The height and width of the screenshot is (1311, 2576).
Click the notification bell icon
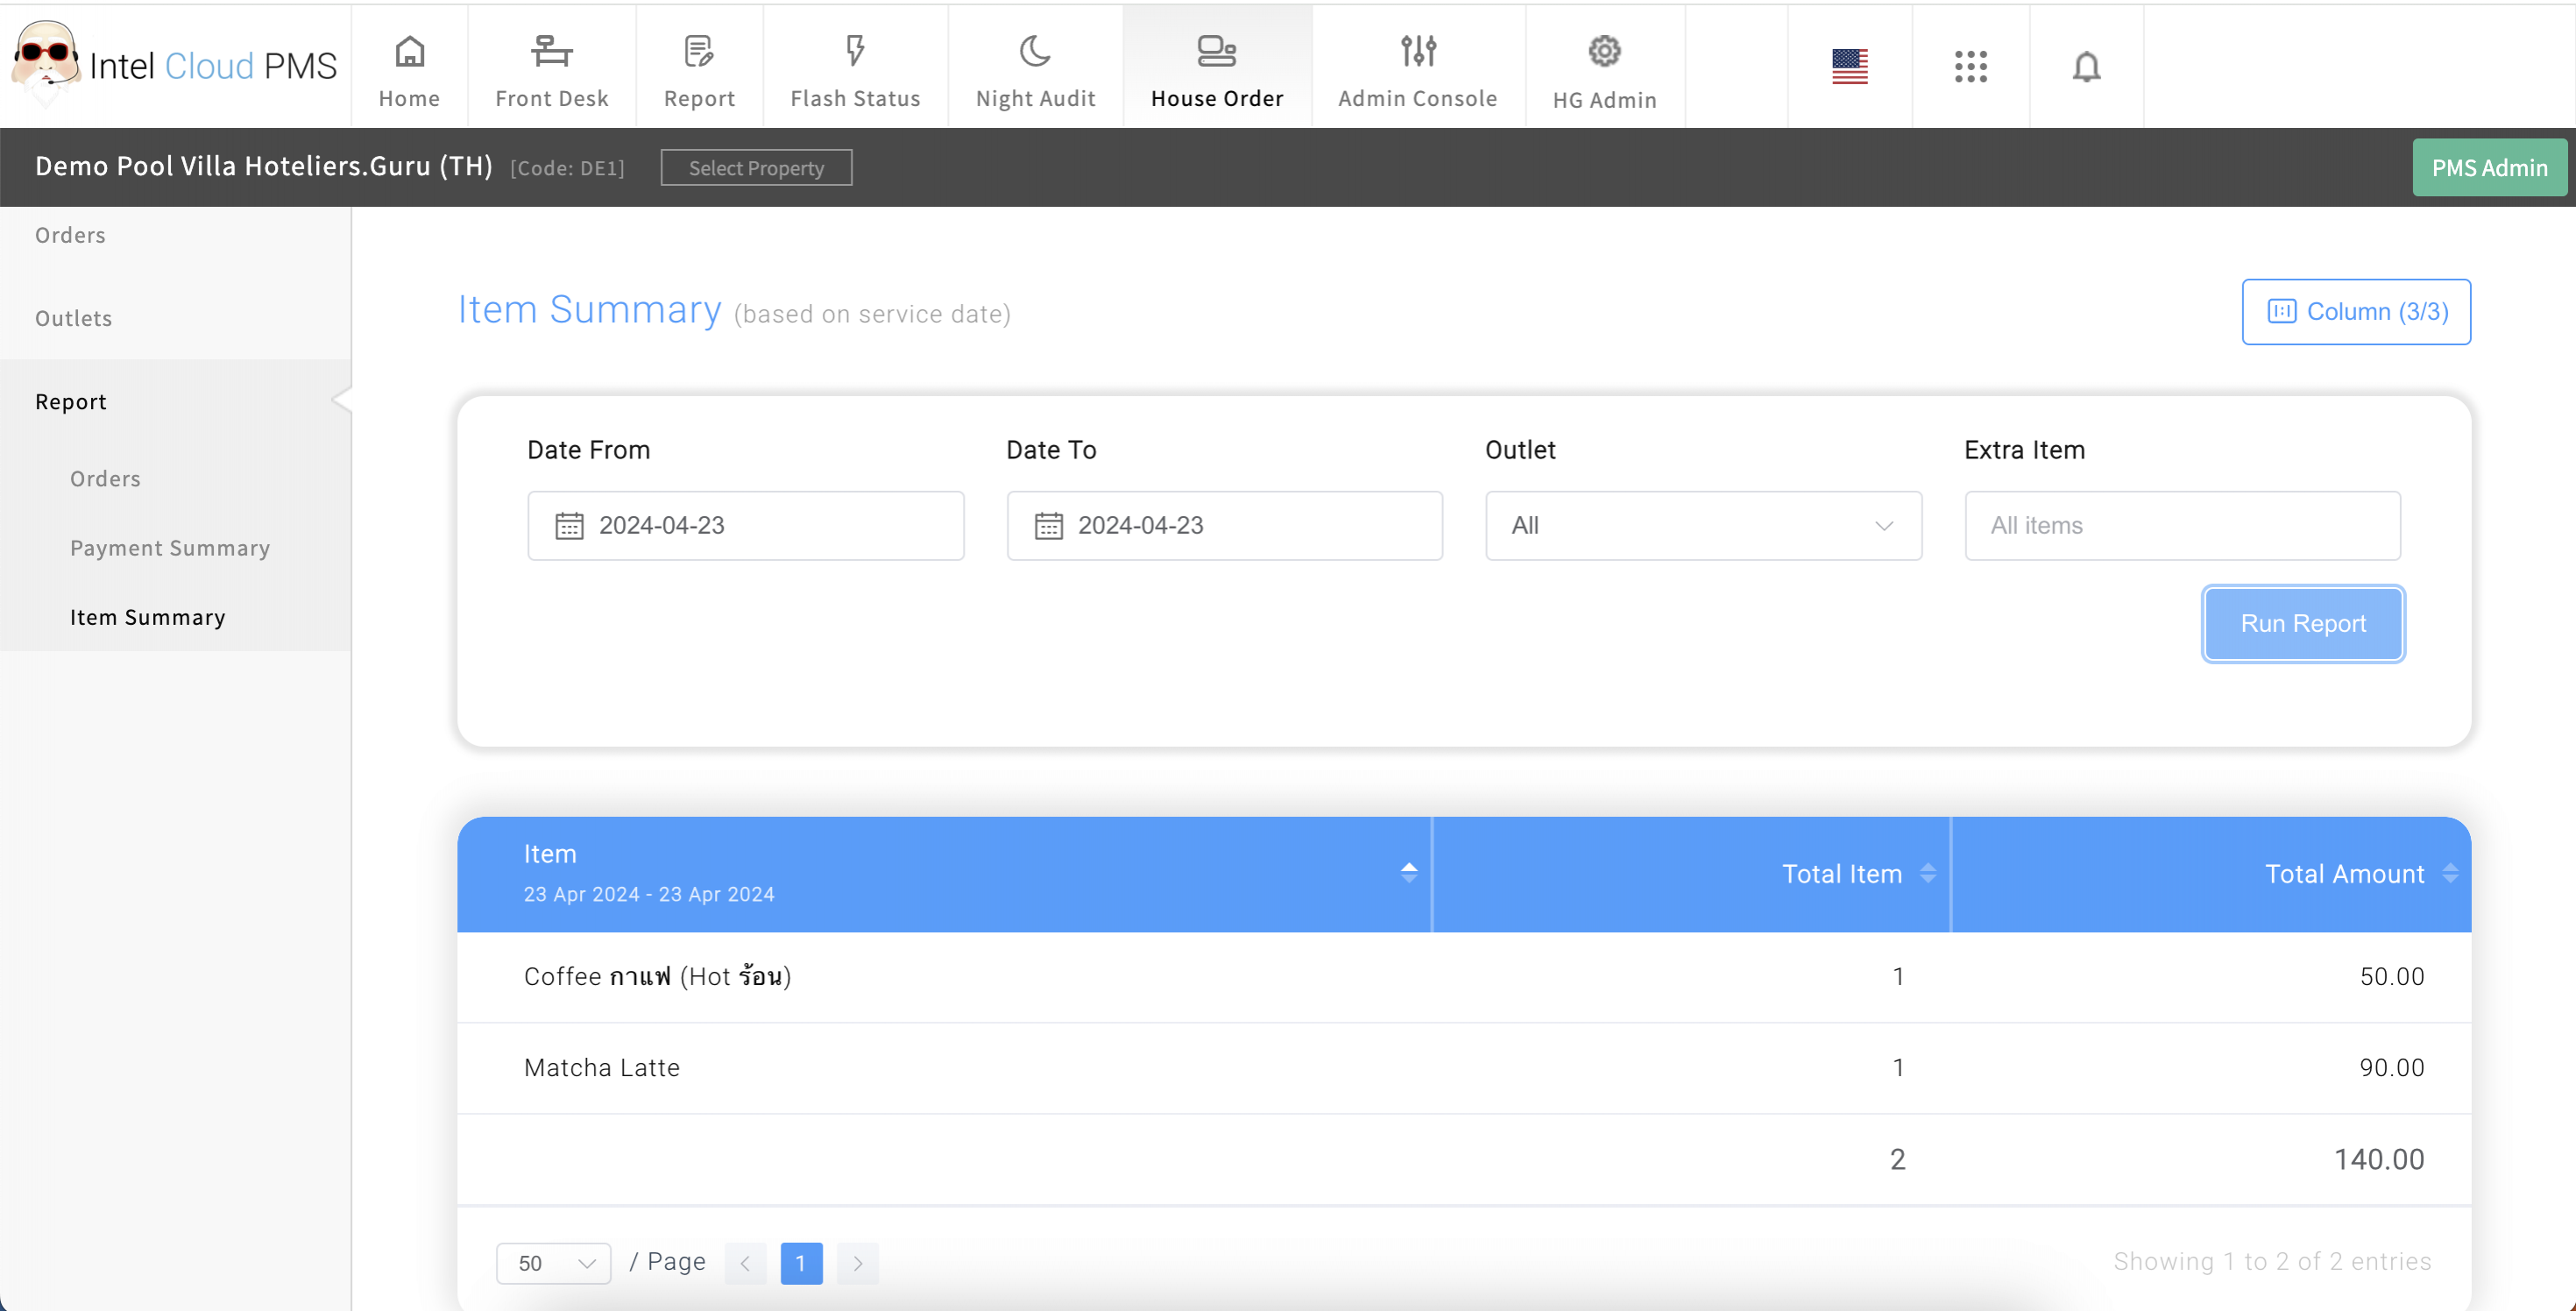(x=2086, y=66)
